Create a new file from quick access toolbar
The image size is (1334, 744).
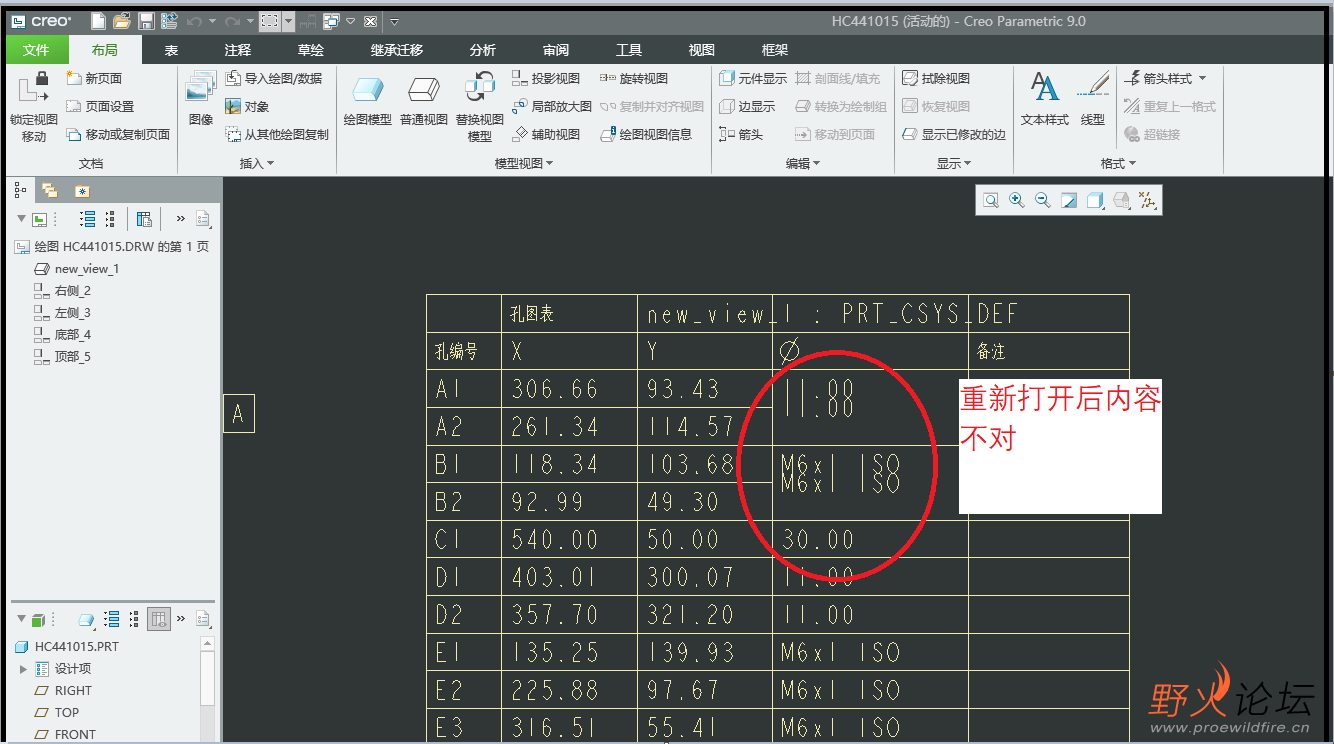[x=98, y=21]
